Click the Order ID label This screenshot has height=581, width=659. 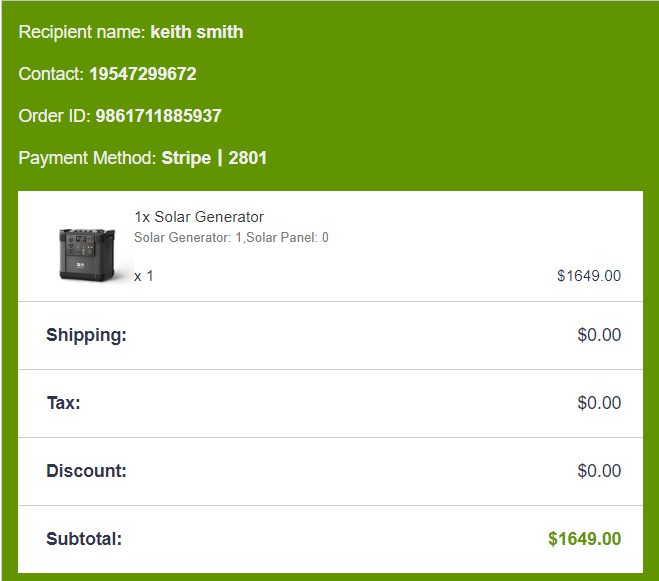click(55, 116)
